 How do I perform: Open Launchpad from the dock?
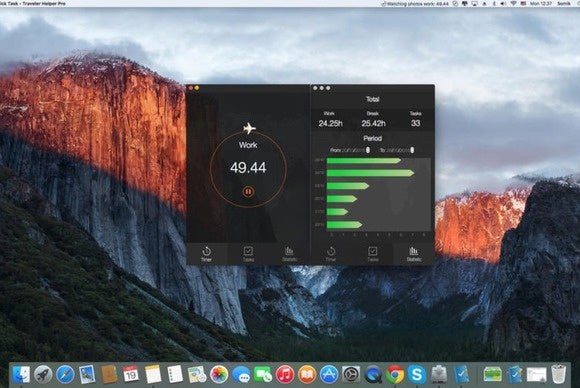[x=43, y=374]
